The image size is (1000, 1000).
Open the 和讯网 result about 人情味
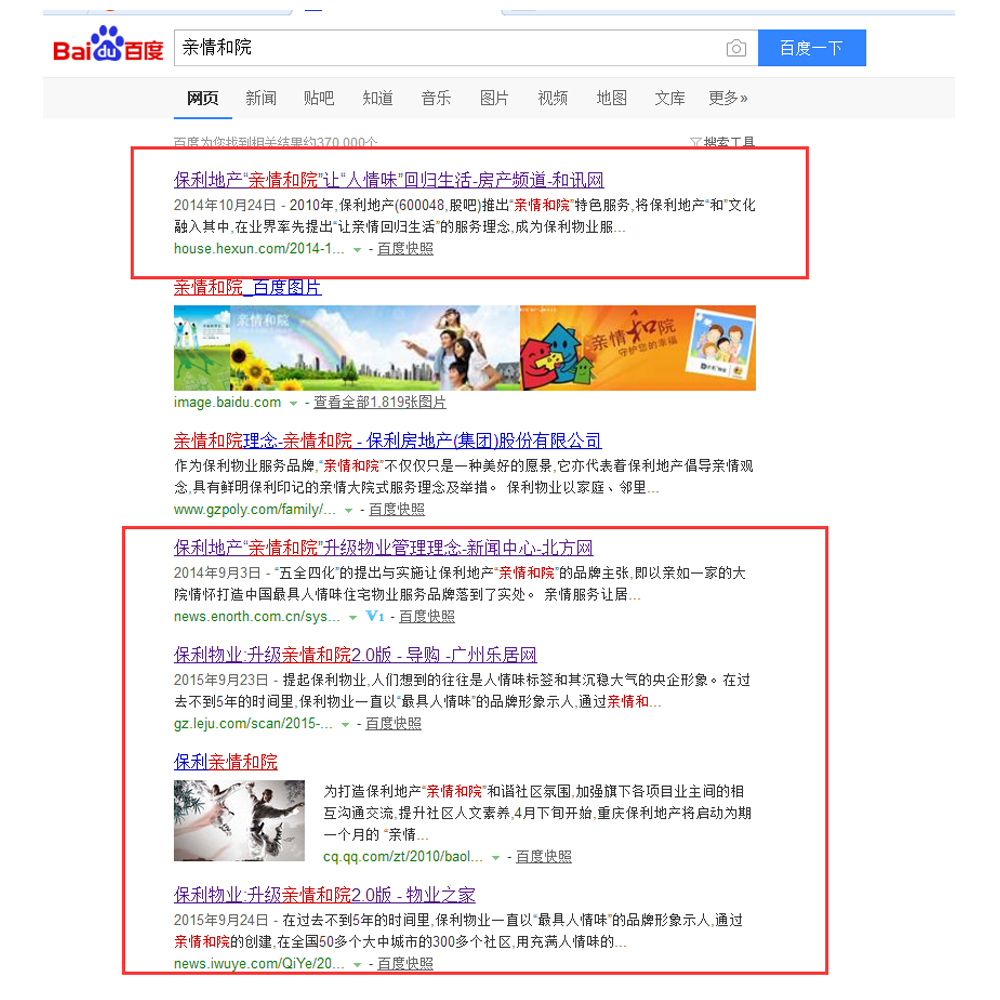coord(388,180)
